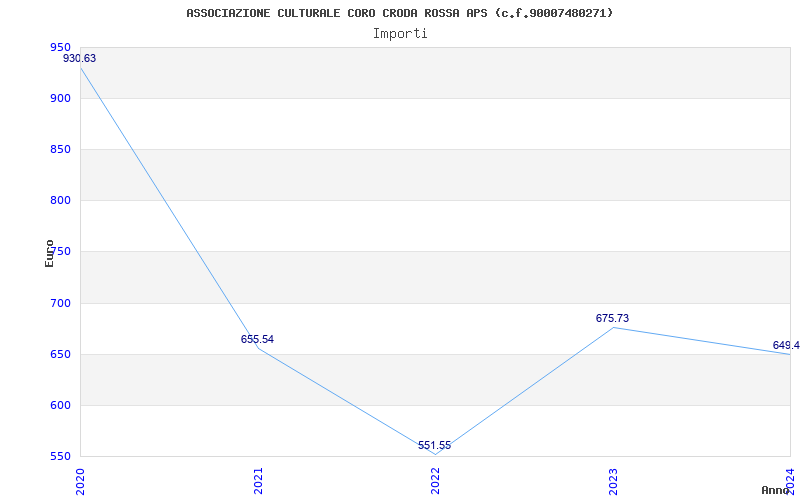Click the 655.54 data label
Image resolution: width=800 pixels, height=500 pixels.
click(257, 339)
